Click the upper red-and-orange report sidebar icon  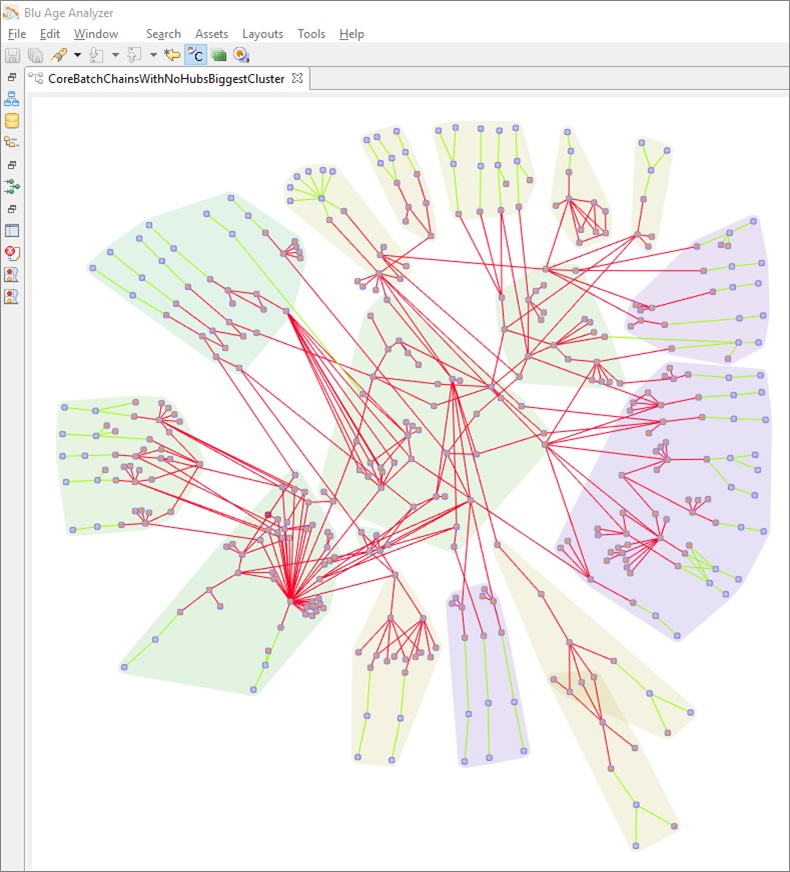12,275
